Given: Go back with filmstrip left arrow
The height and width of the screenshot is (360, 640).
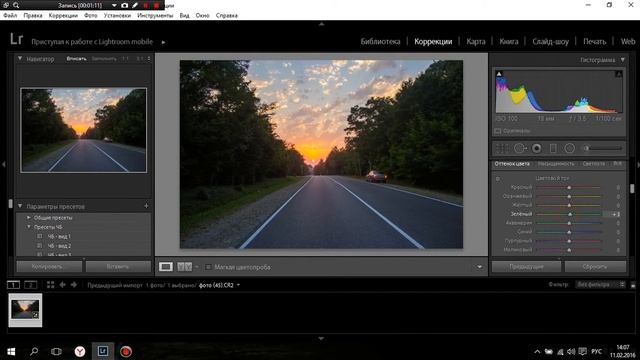Looking at the screenshot, I should [x=62, y=285].
